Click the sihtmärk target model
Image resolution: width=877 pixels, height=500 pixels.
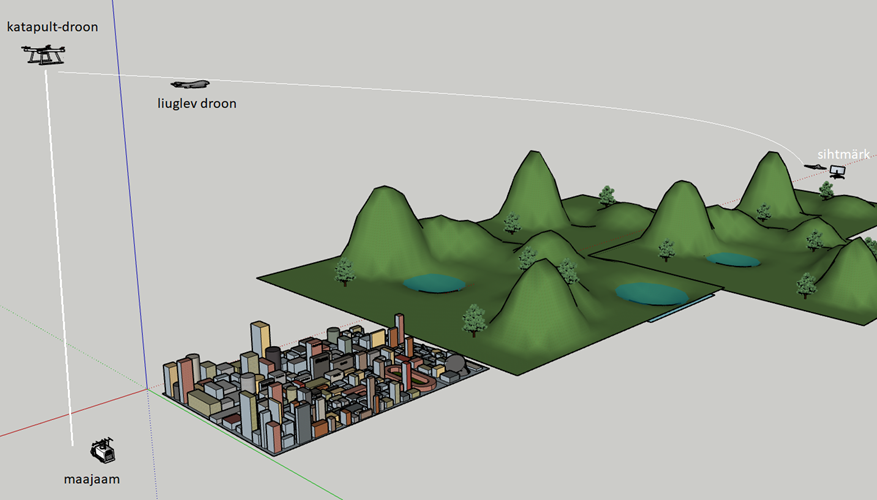click(x=837, y=171)
